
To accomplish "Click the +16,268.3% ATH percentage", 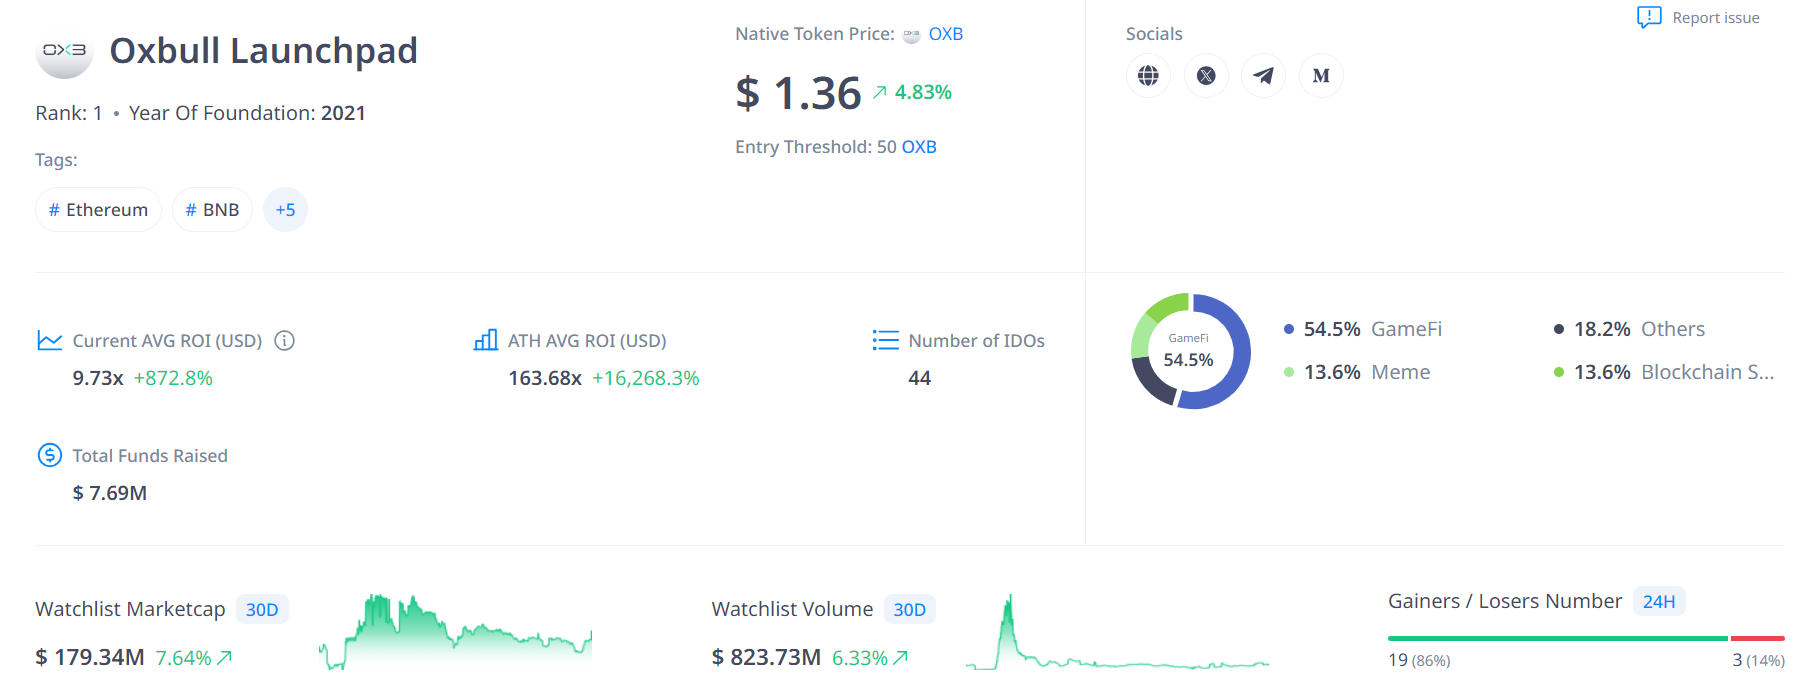I will (646, 378).
